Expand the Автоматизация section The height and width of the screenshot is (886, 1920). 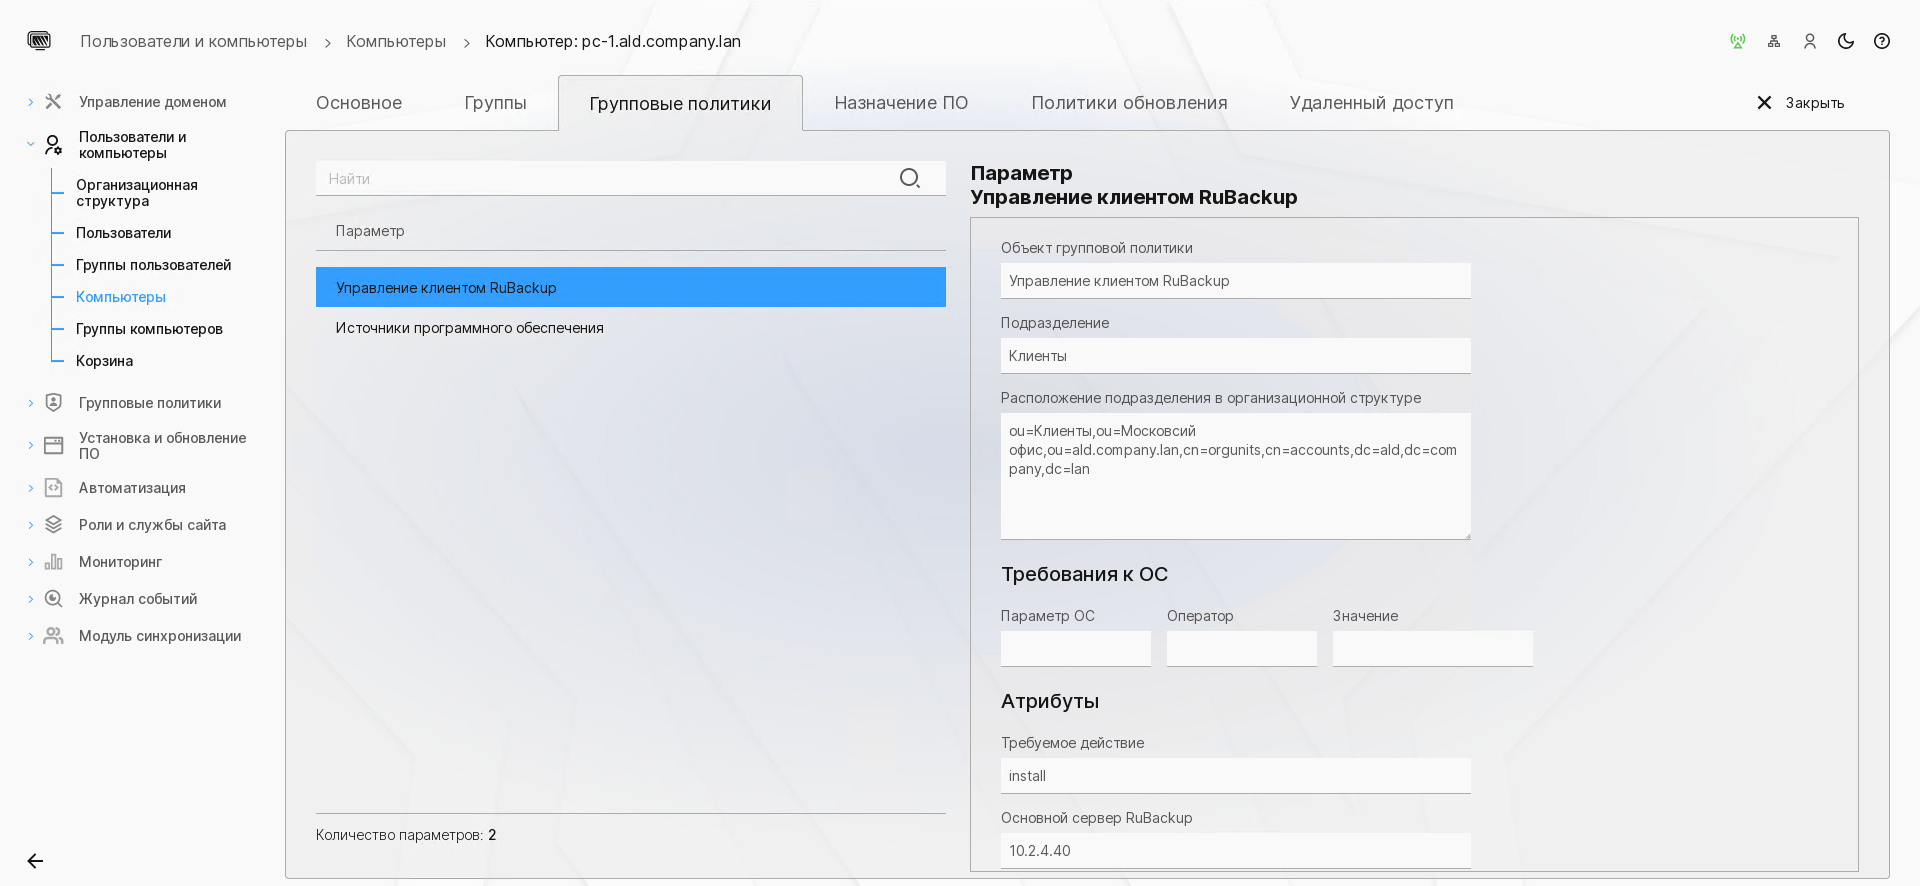click(x=31, y=488)
